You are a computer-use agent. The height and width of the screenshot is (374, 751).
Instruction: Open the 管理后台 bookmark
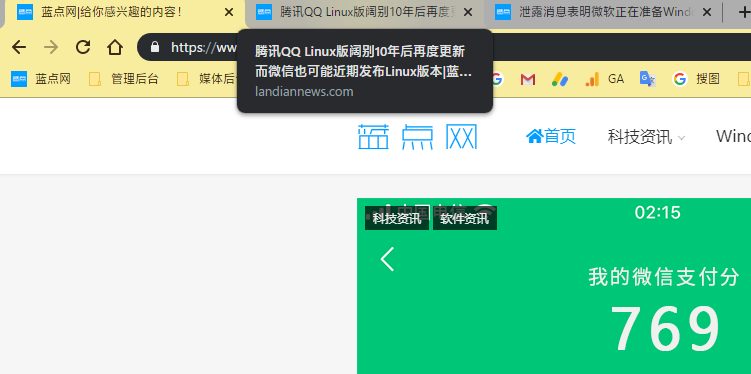124,79
